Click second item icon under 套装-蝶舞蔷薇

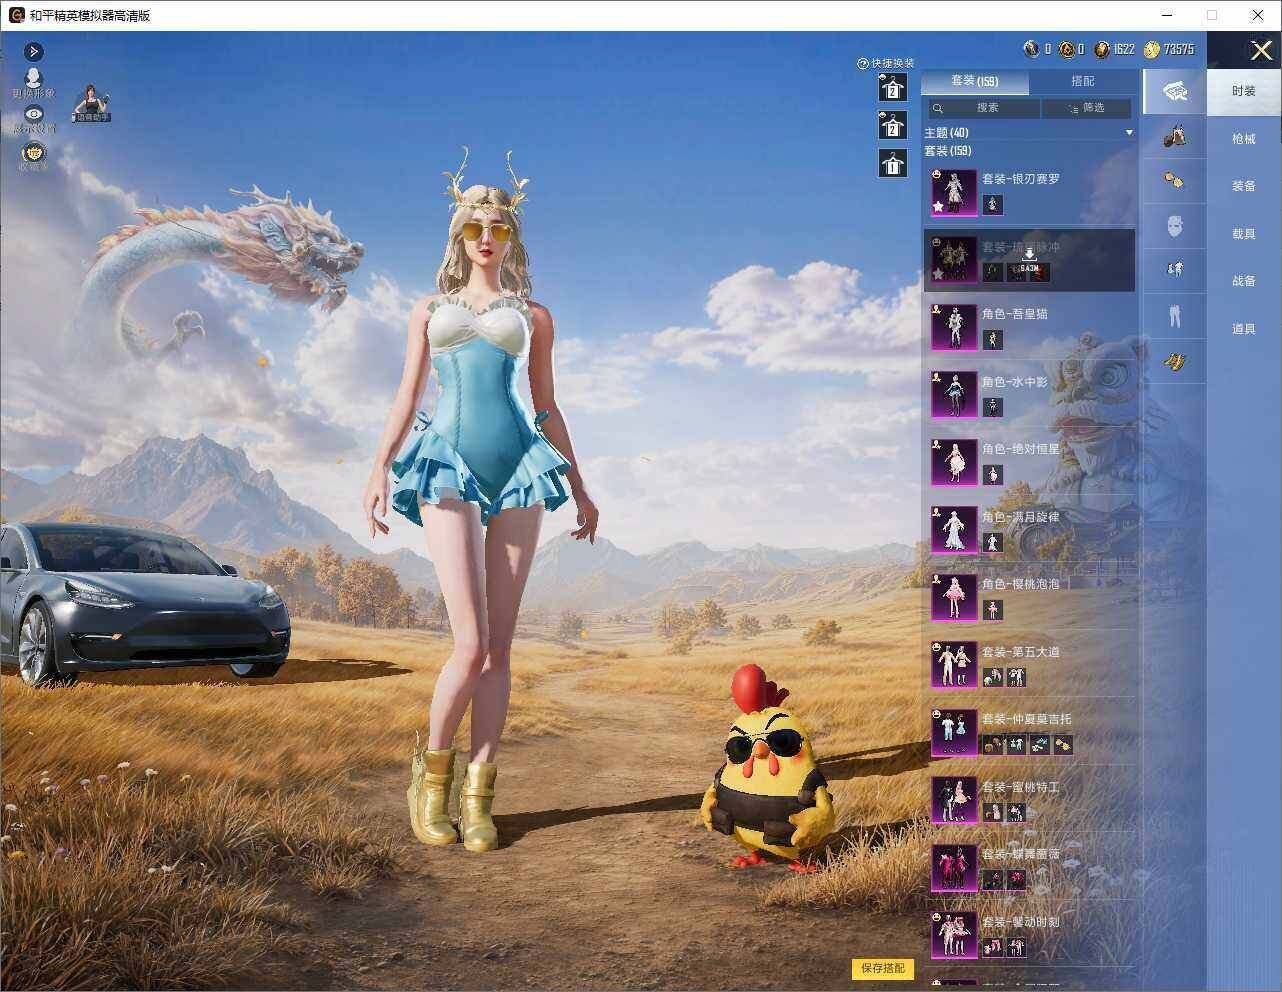click(1016, 880)
